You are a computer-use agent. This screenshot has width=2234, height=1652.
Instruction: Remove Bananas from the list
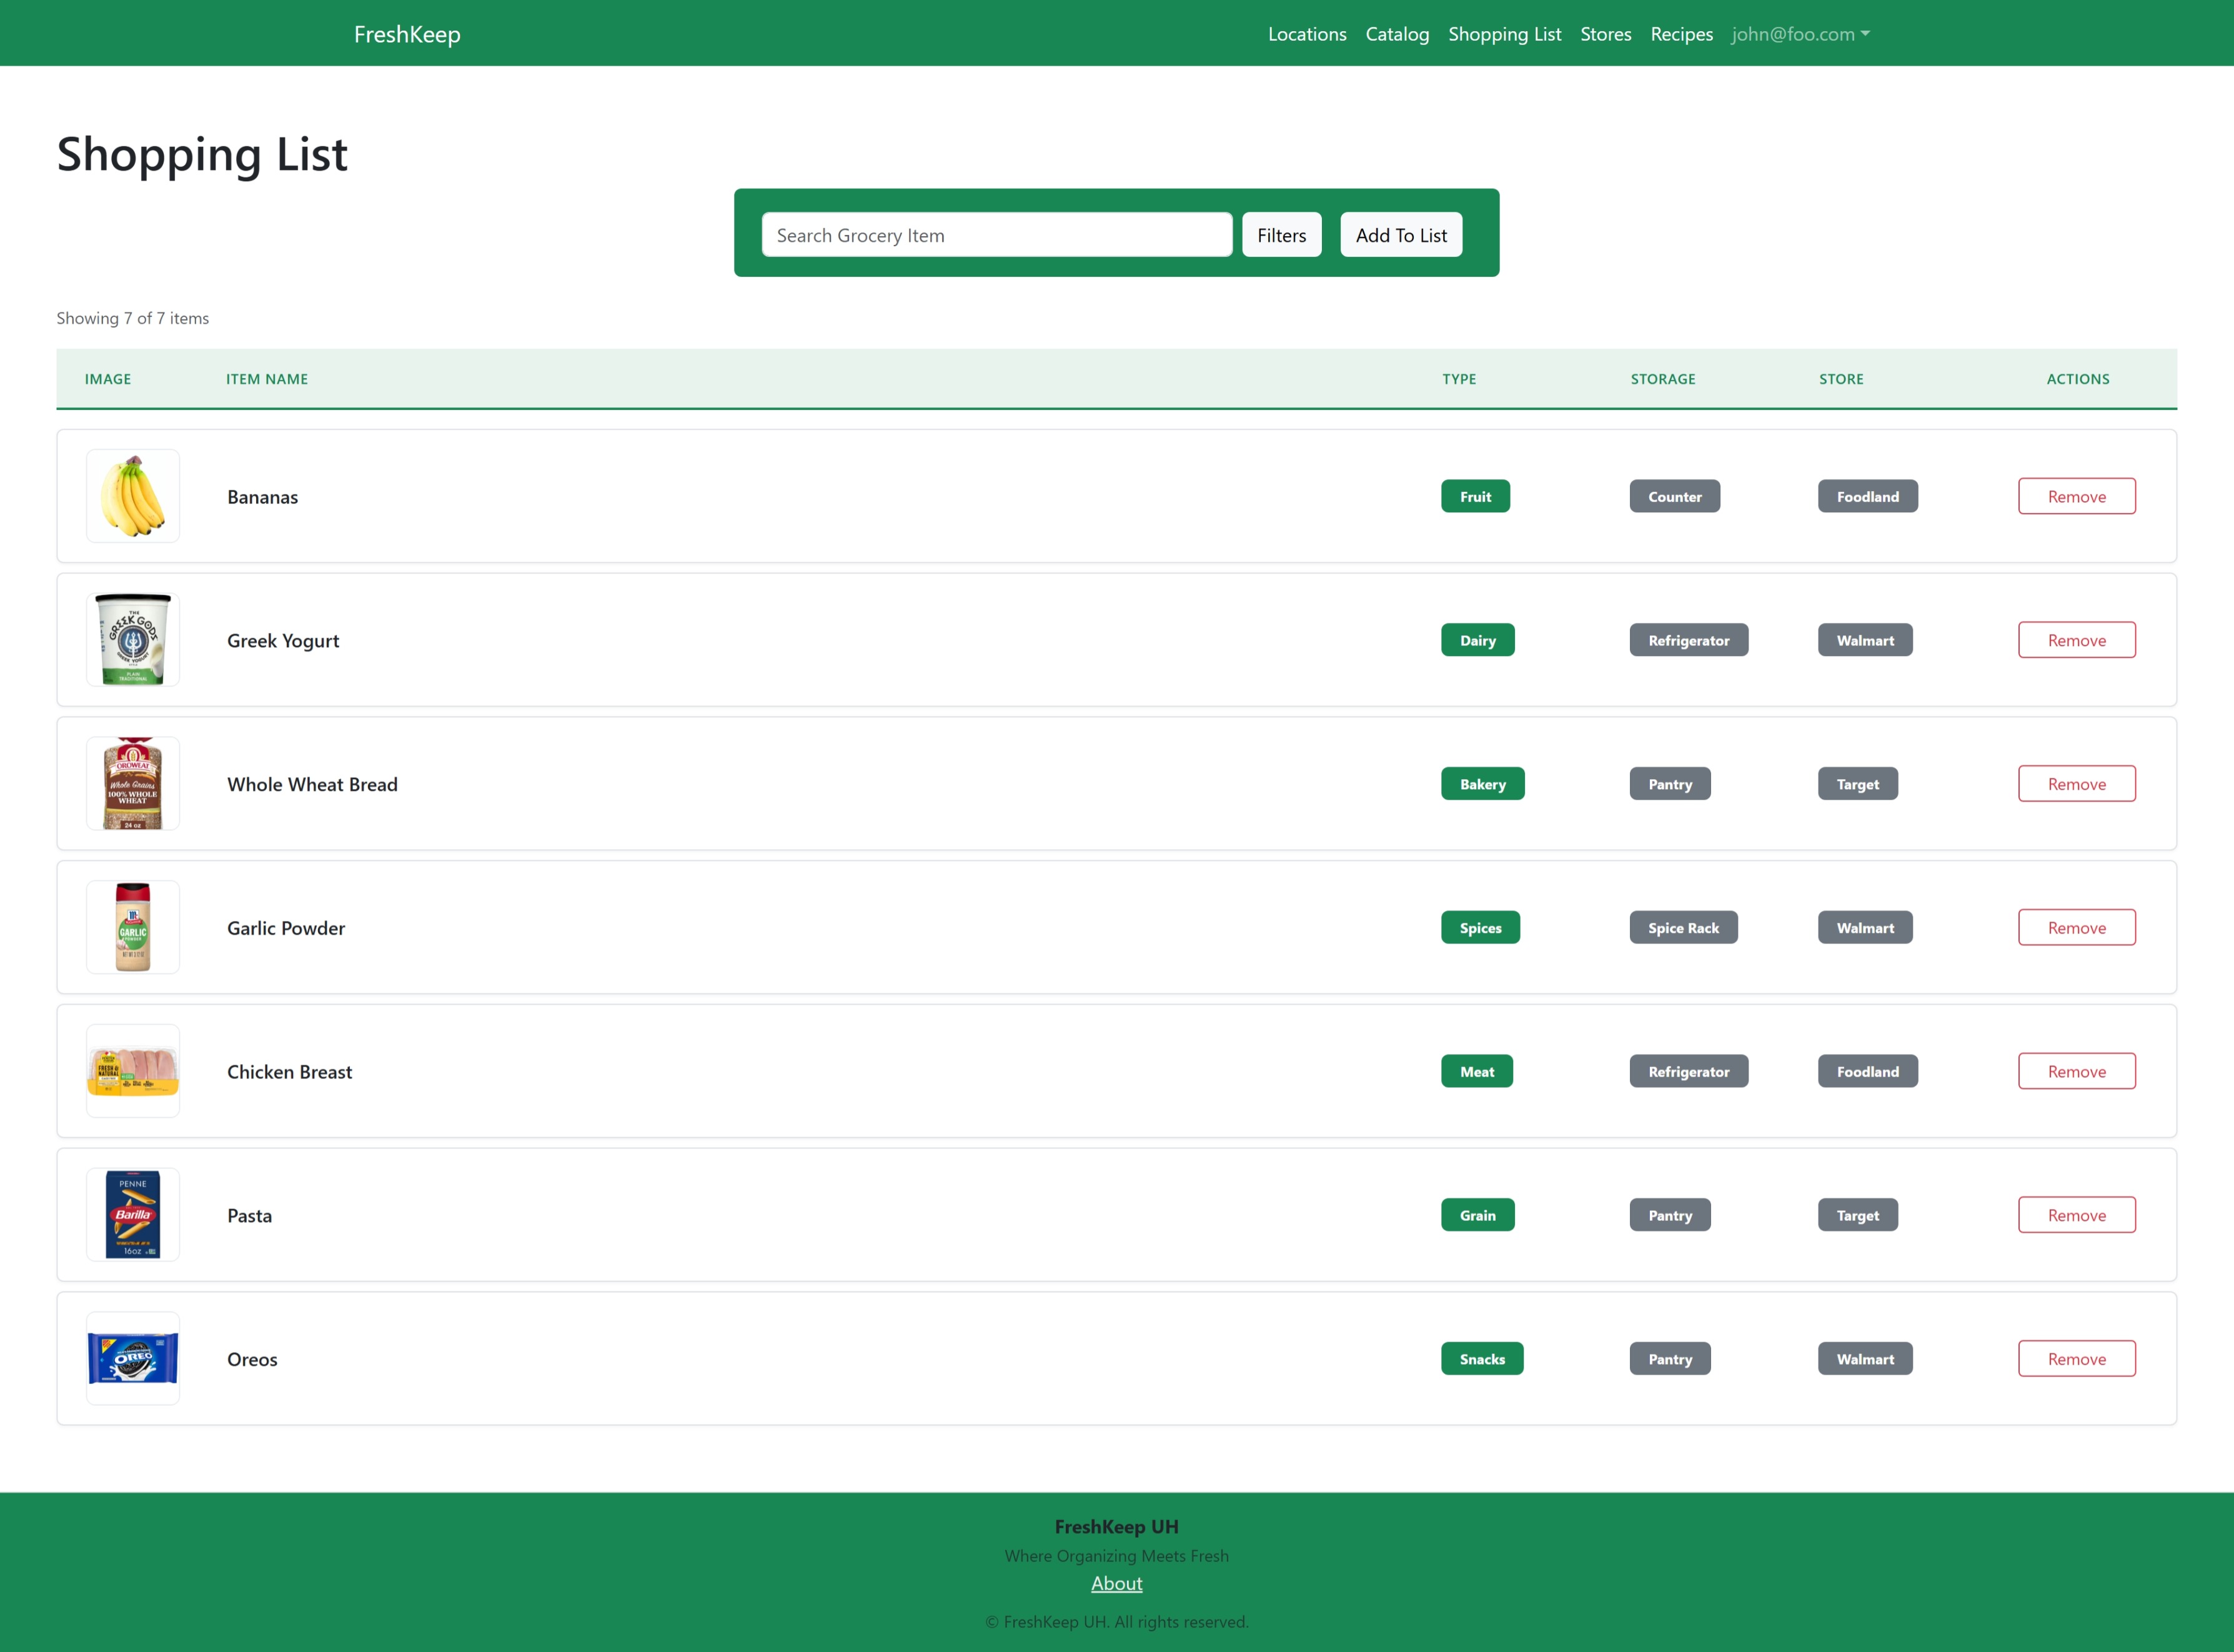[x=2076, y=496]
